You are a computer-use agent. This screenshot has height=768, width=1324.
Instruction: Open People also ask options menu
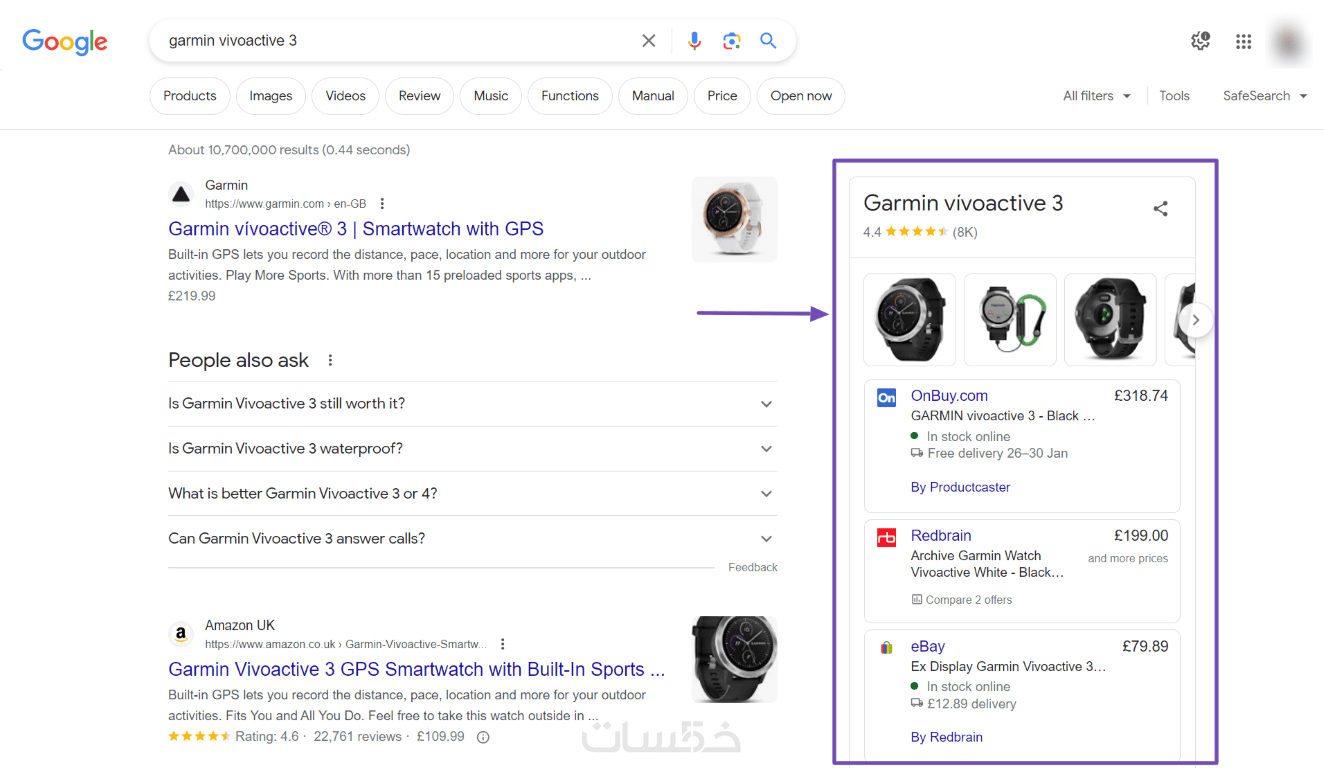point(331,361)
